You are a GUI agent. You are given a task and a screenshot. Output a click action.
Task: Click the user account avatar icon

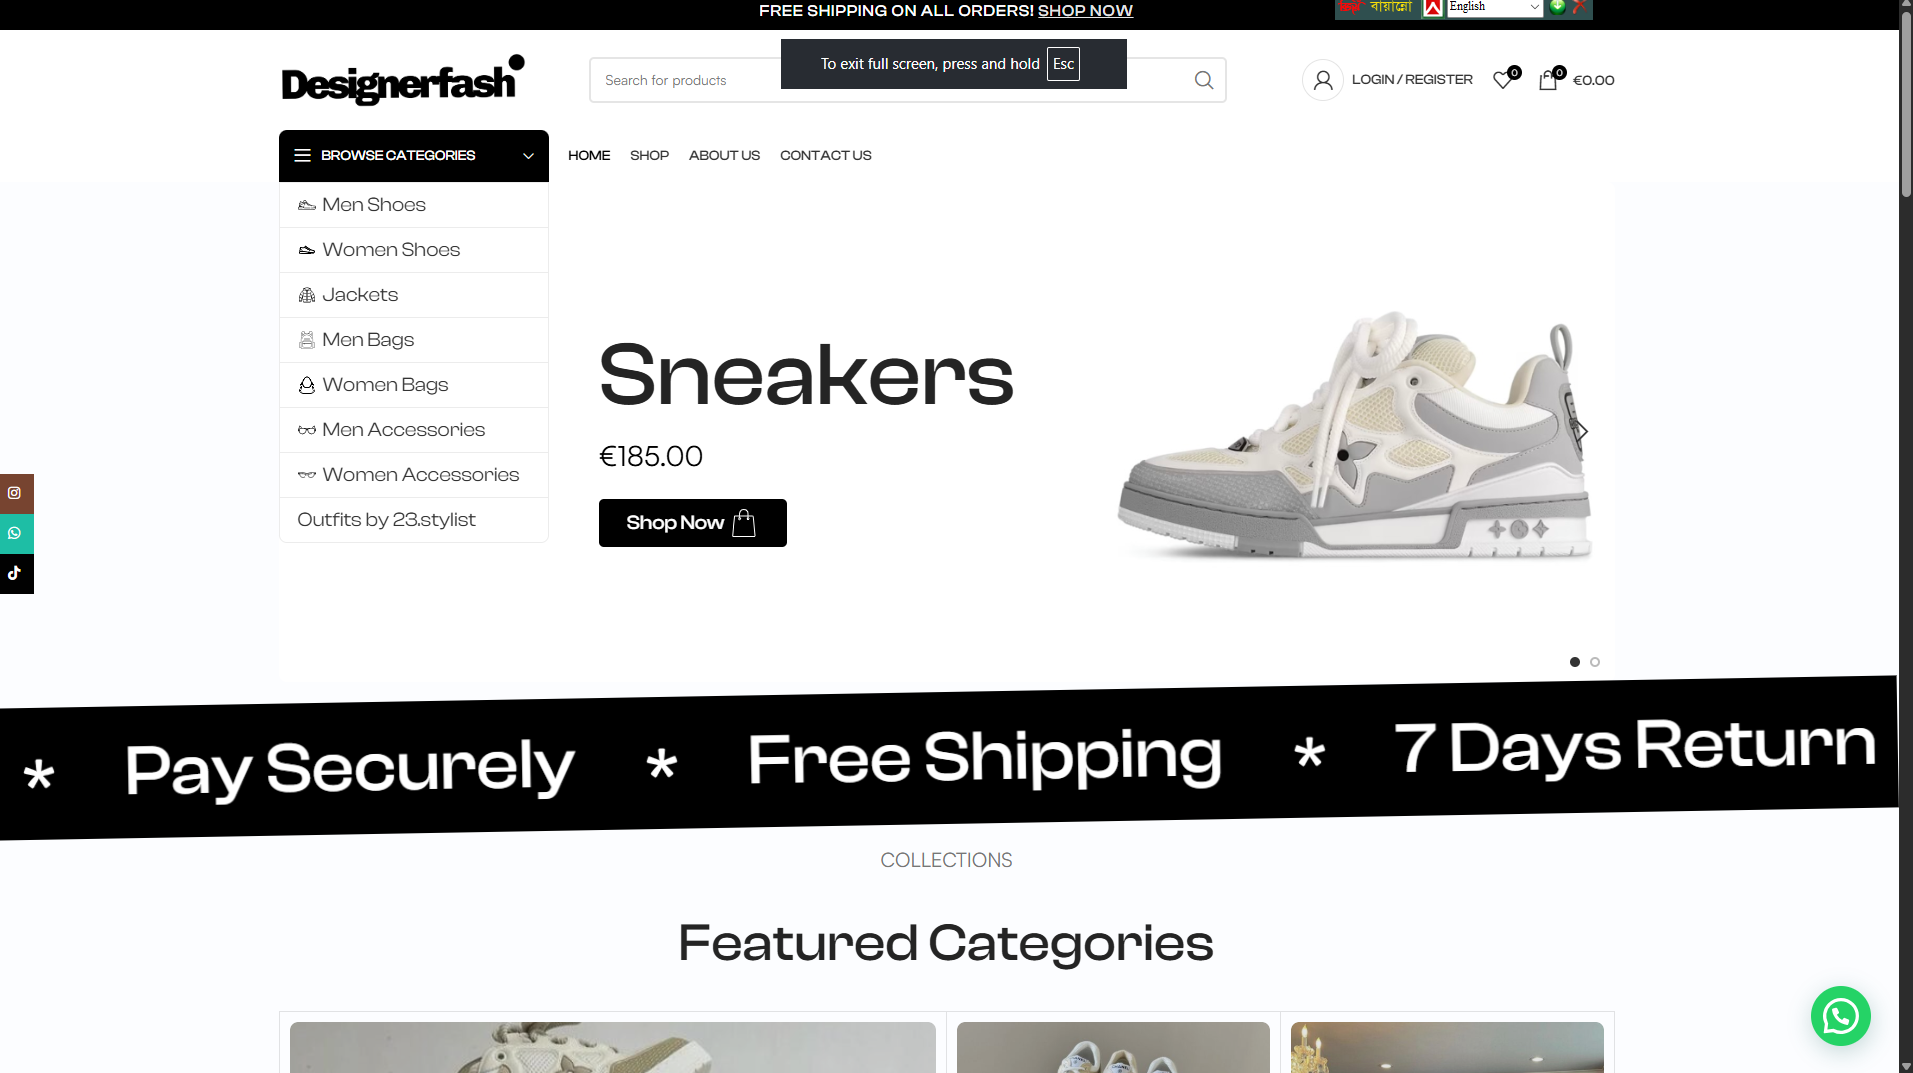1323,80
